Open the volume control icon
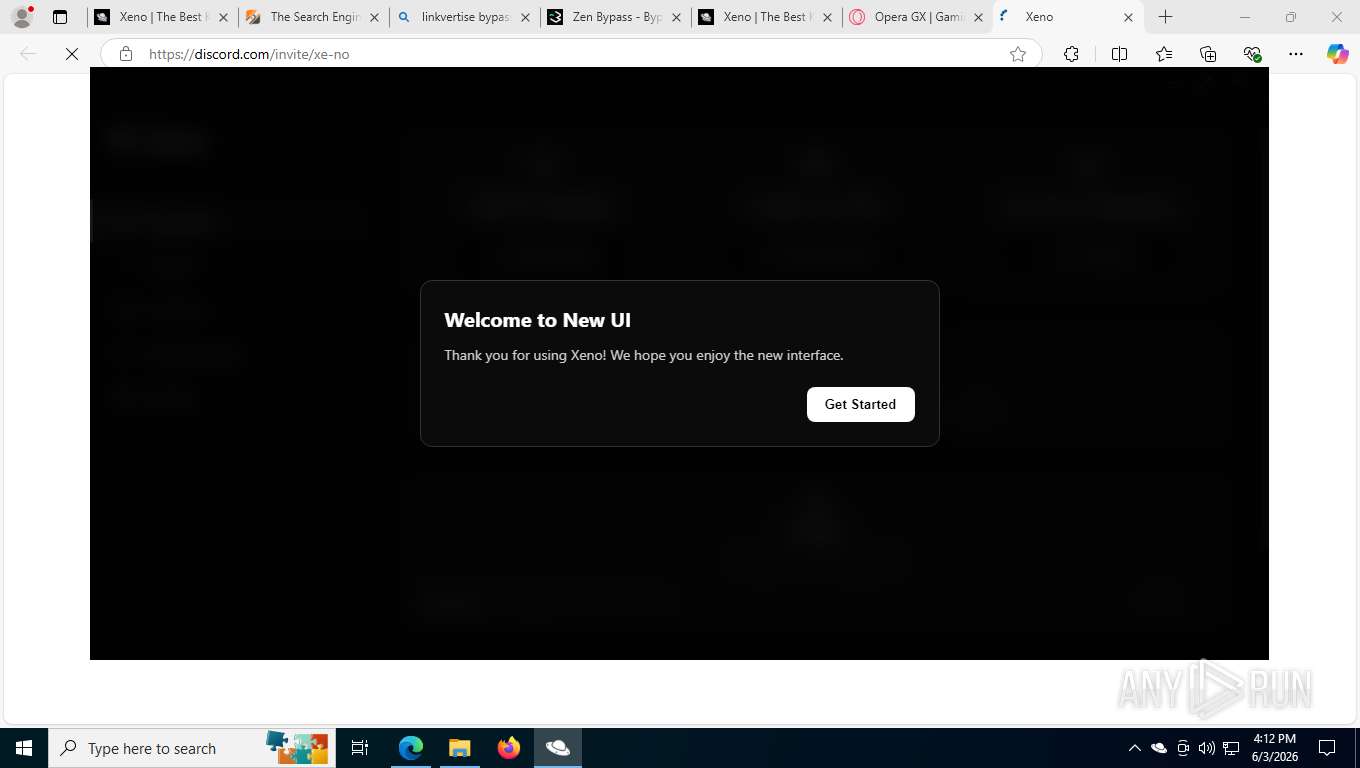Screen dimensions: 1360x768 tap(1206, 748)
